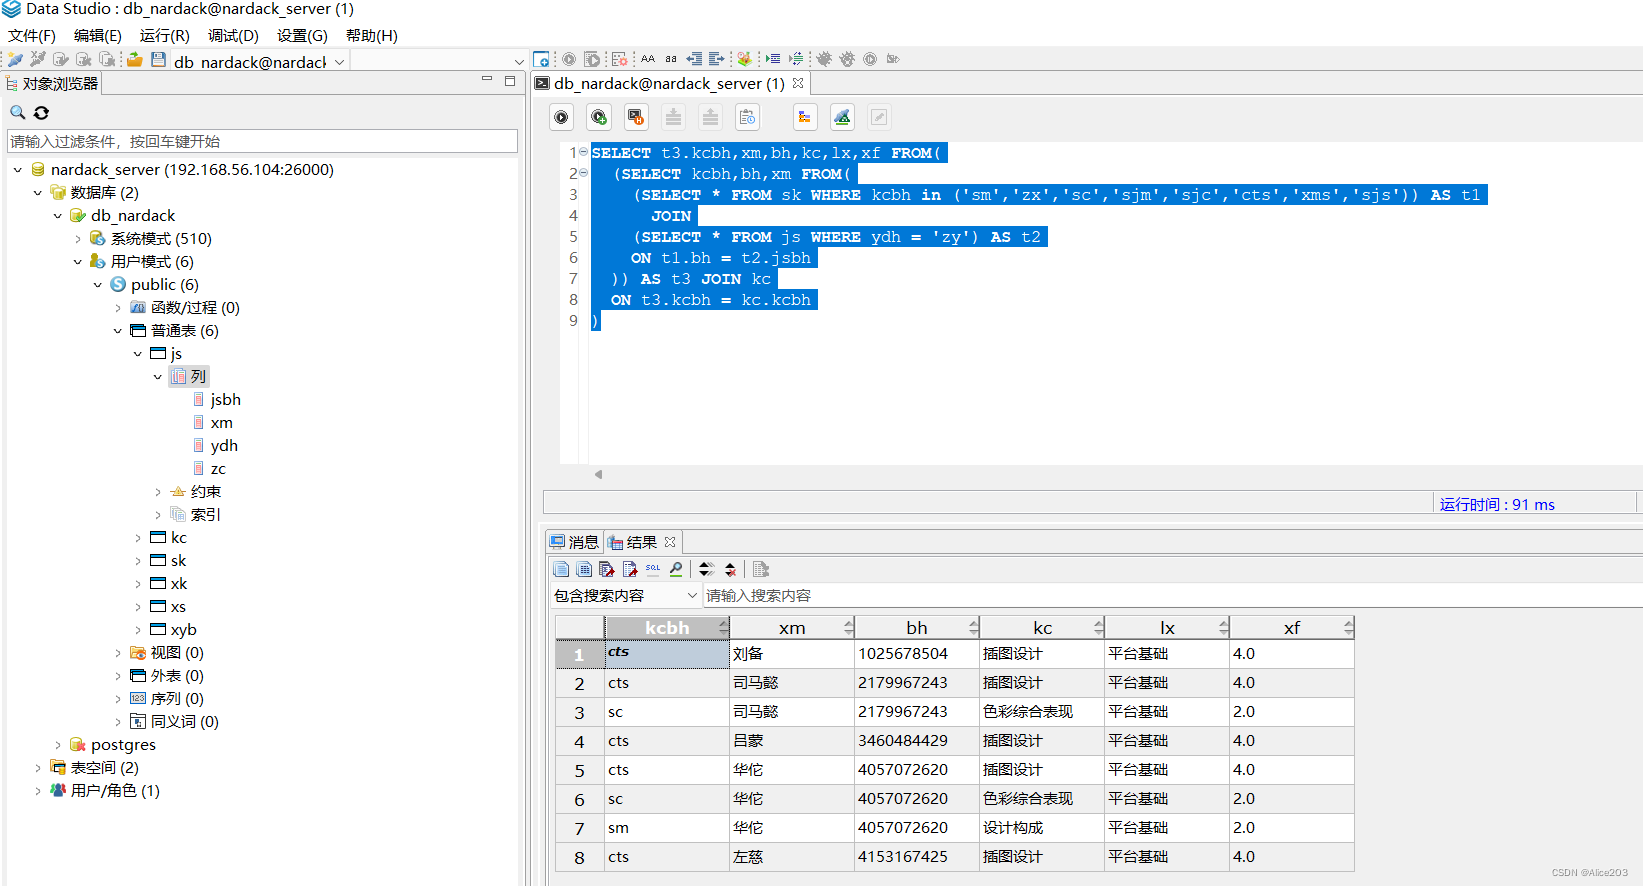Open the 编辑(E) menu
1643x886 pixels.
coord(97,36)
